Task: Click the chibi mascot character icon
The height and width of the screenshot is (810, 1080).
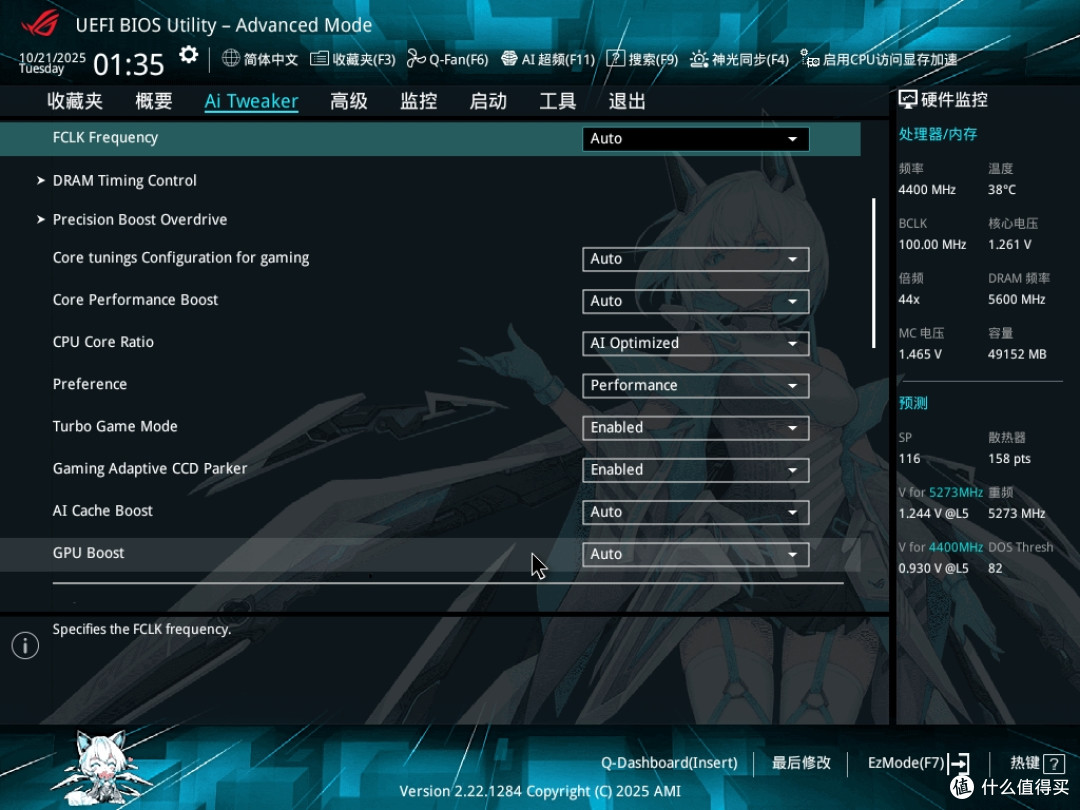Action: pos(102,769)
